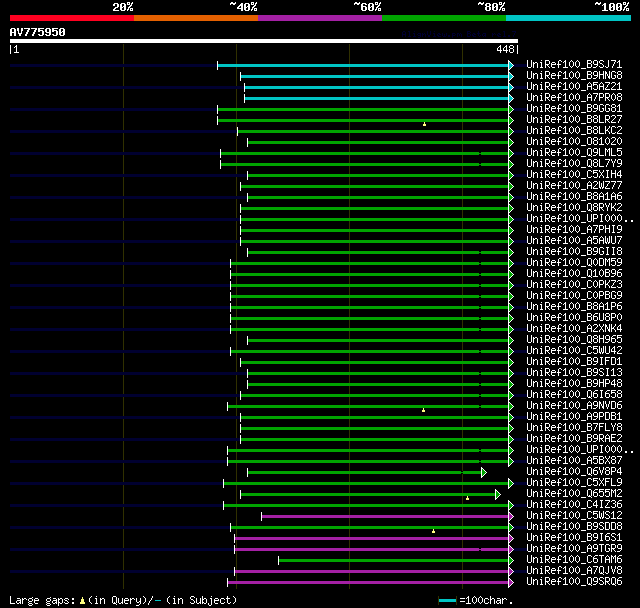Select the UniRef100_Q8L7Y9 hit

(x=574, y=164)
